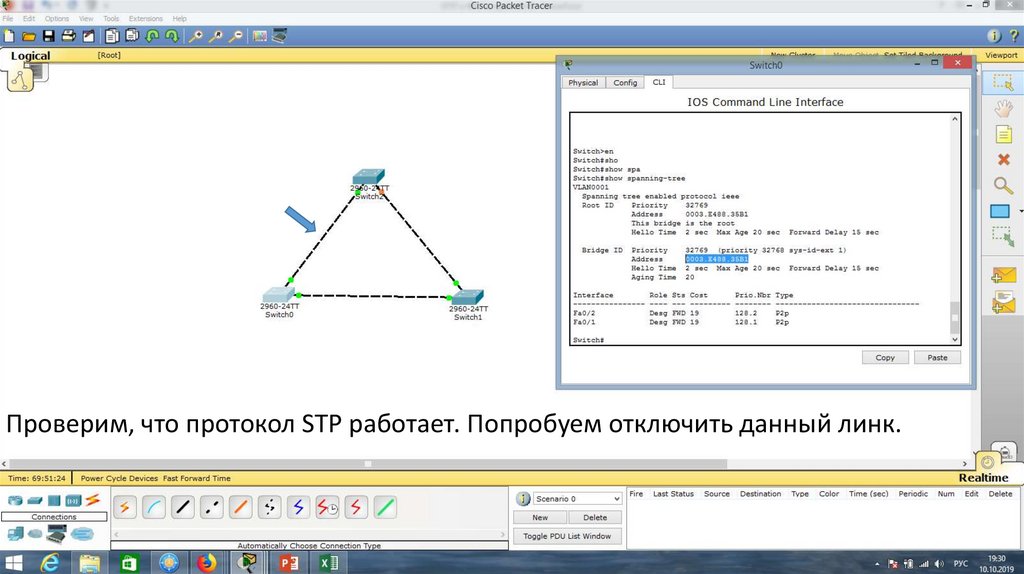Viewport: 1024px width, 574px height.
Task: Reset zoom with the middle magnifier icon
Action: [216, 36]
